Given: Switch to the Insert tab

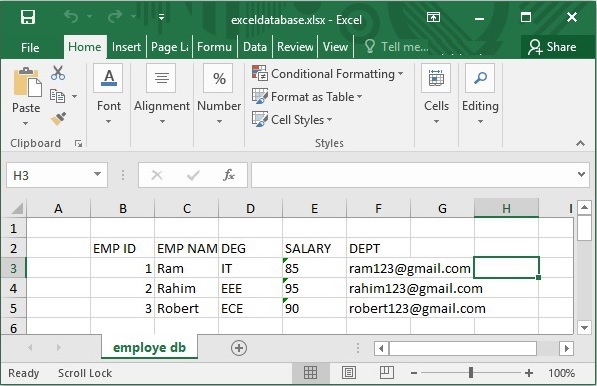Looking at the screenshot, I should click(126, 47).
